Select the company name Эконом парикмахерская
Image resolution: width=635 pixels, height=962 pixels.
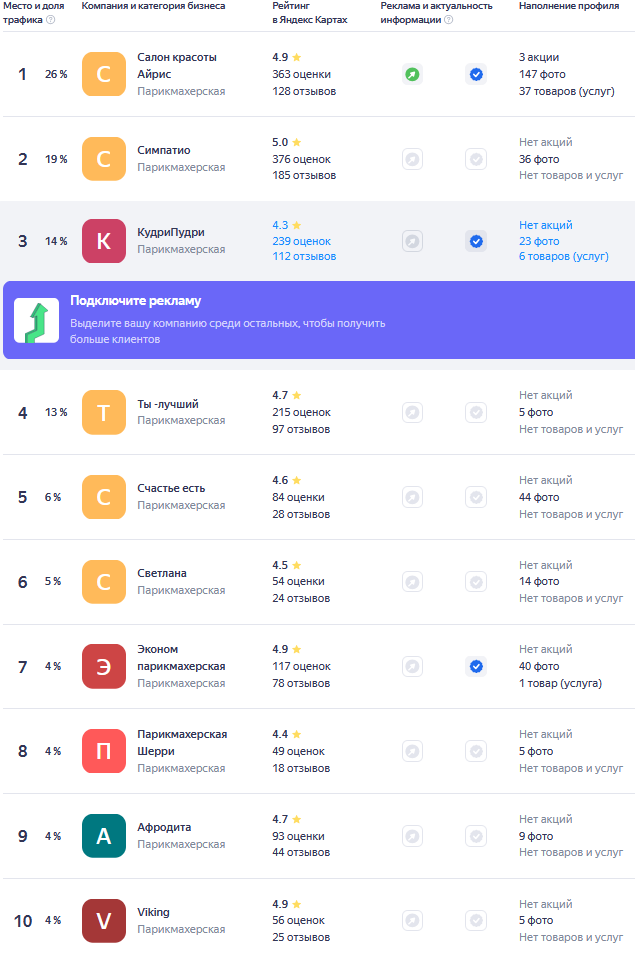[181, 658]
